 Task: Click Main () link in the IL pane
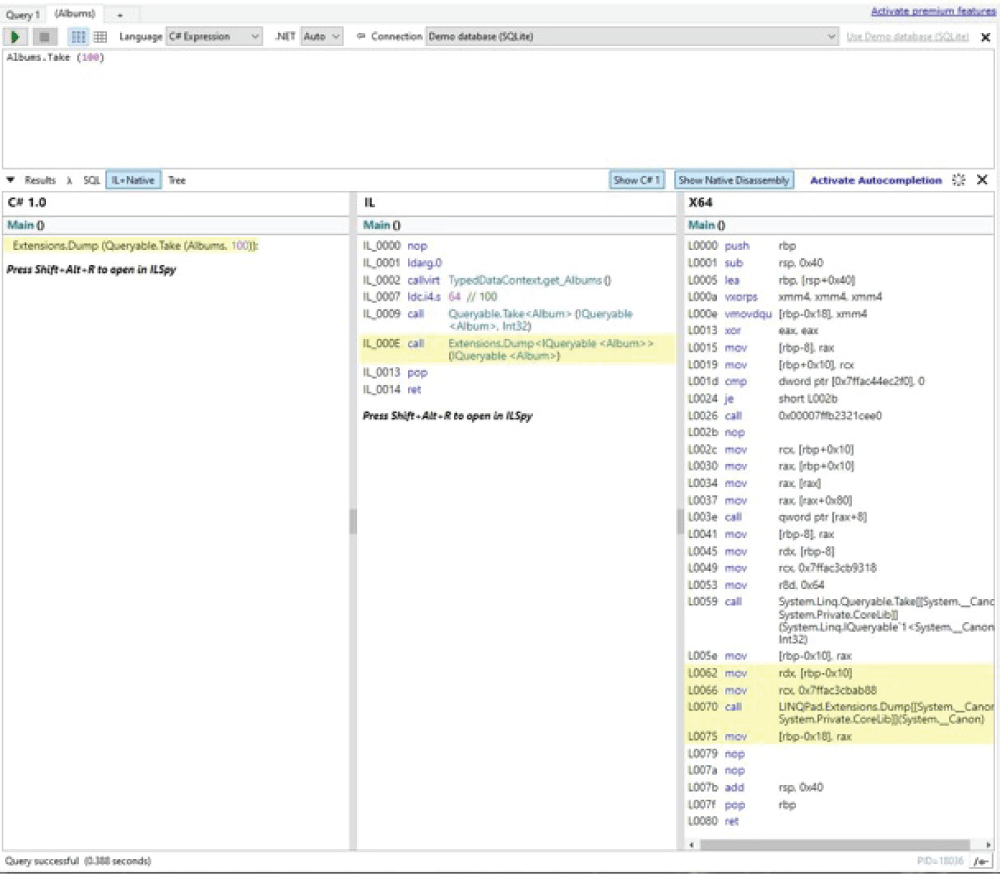coord(381,225)
